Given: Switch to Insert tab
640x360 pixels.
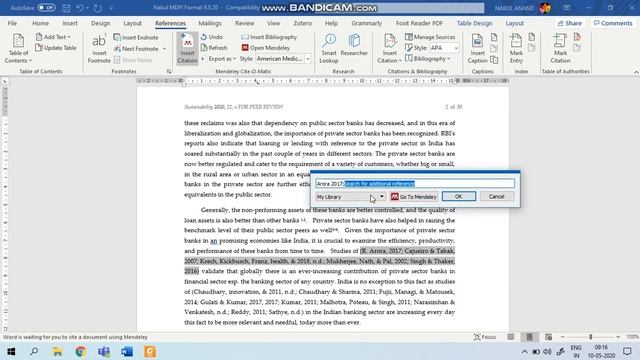Looking at the screenshot, I should pyautogui.click(x=70, y=23).
